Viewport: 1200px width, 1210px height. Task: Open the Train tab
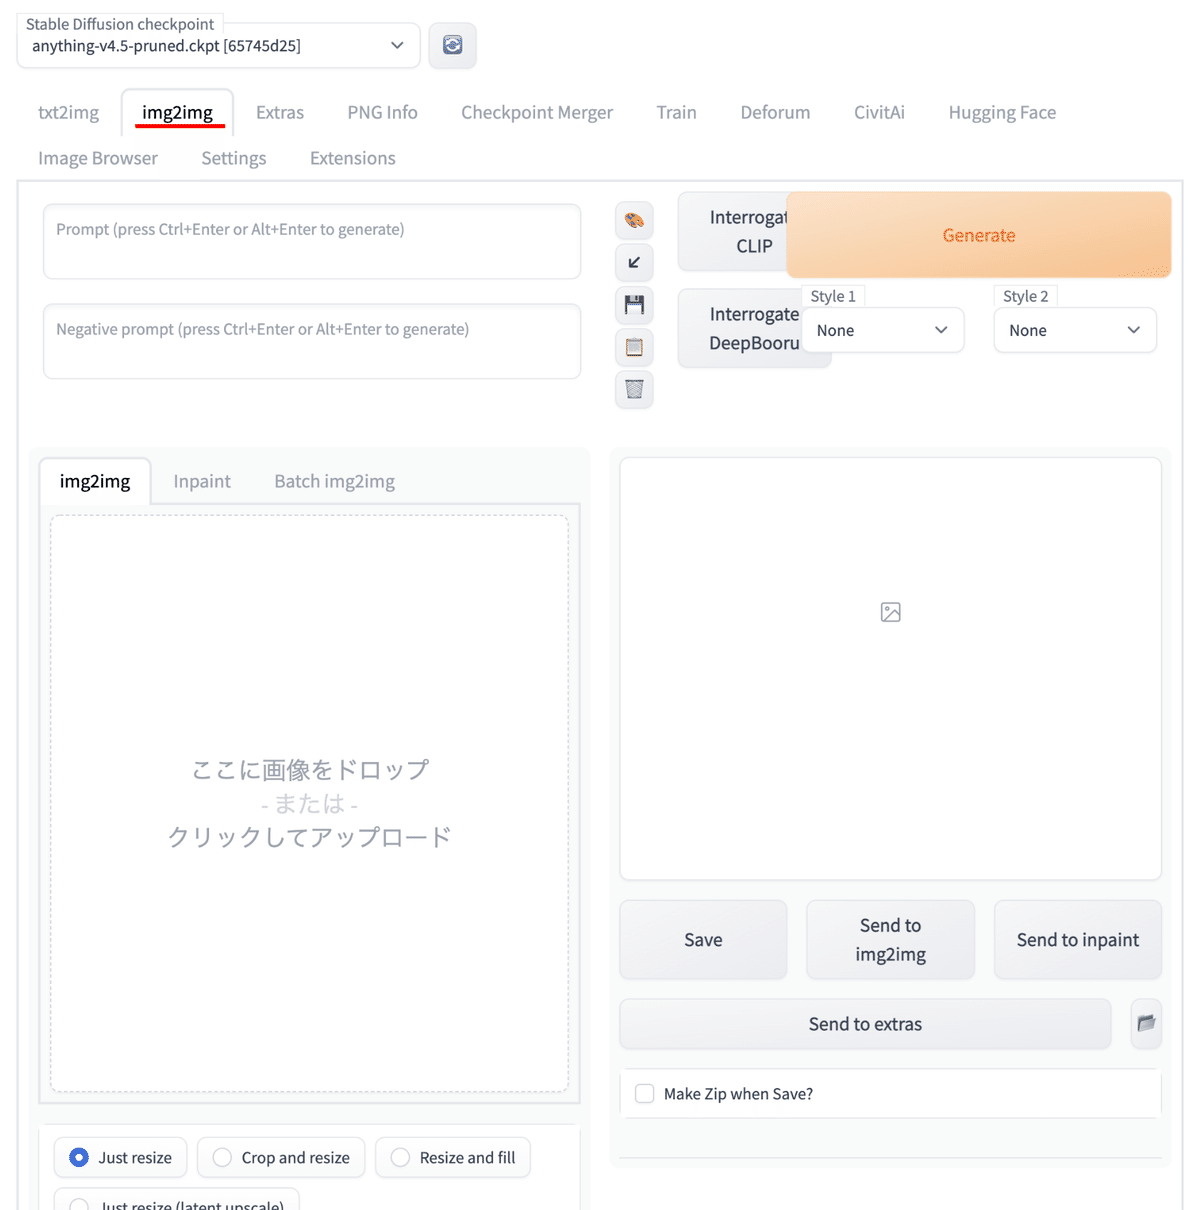(676, 112)
